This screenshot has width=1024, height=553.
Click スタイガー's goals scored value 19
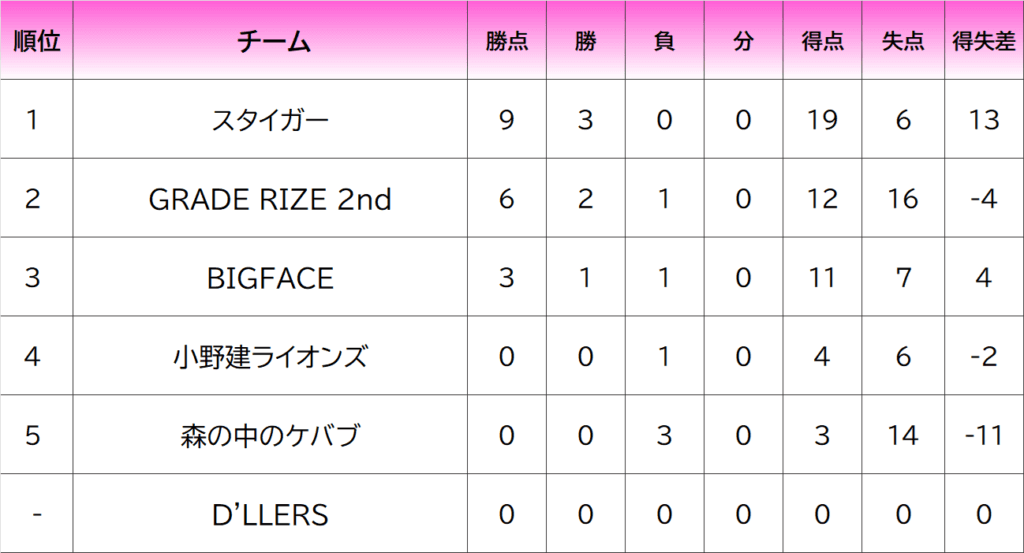(822, 119)
